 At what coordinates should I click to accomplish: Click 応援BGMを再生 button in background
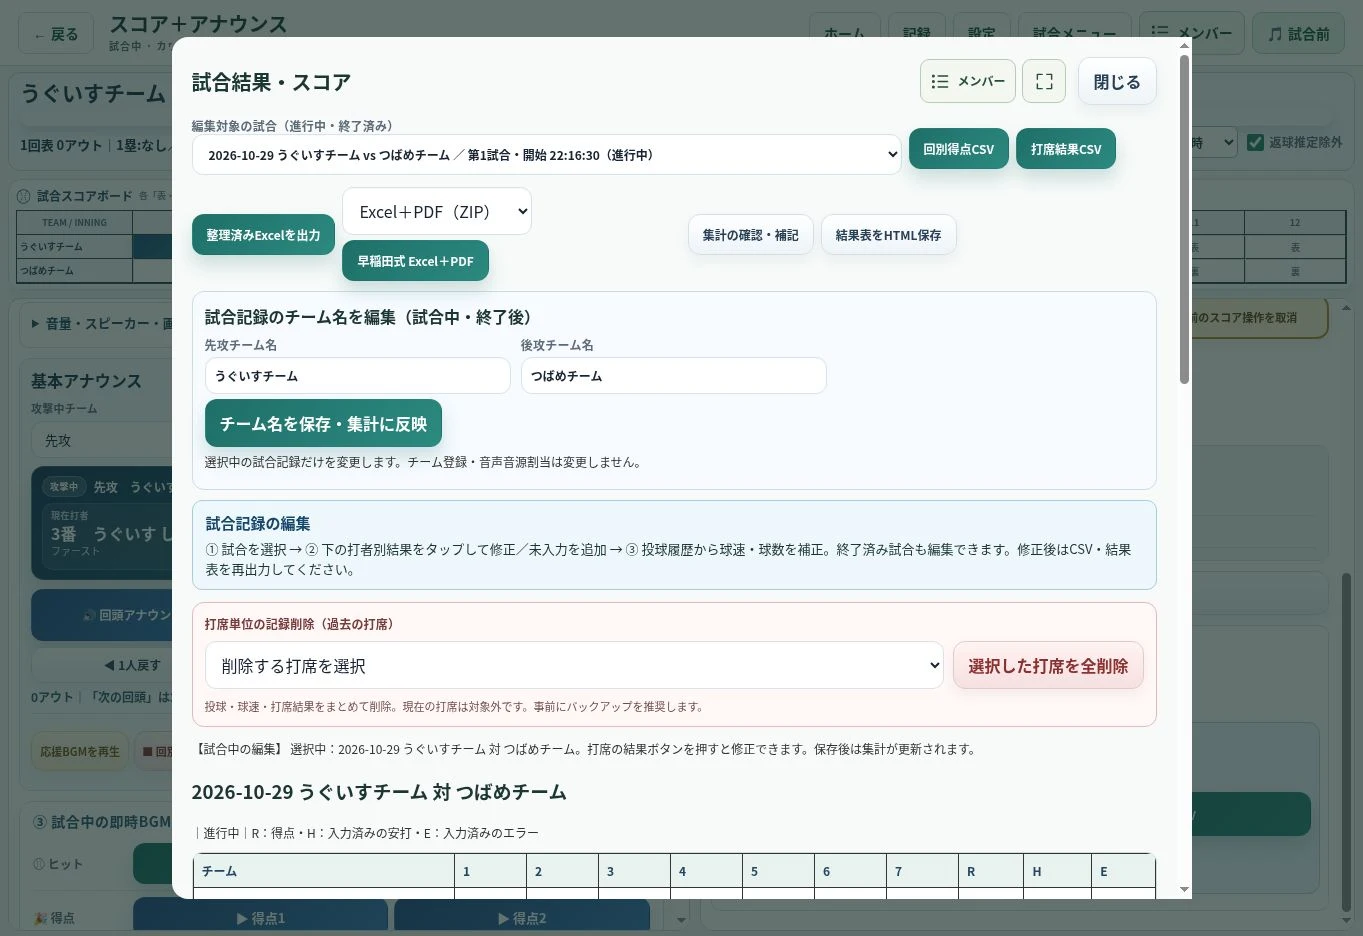80,751
